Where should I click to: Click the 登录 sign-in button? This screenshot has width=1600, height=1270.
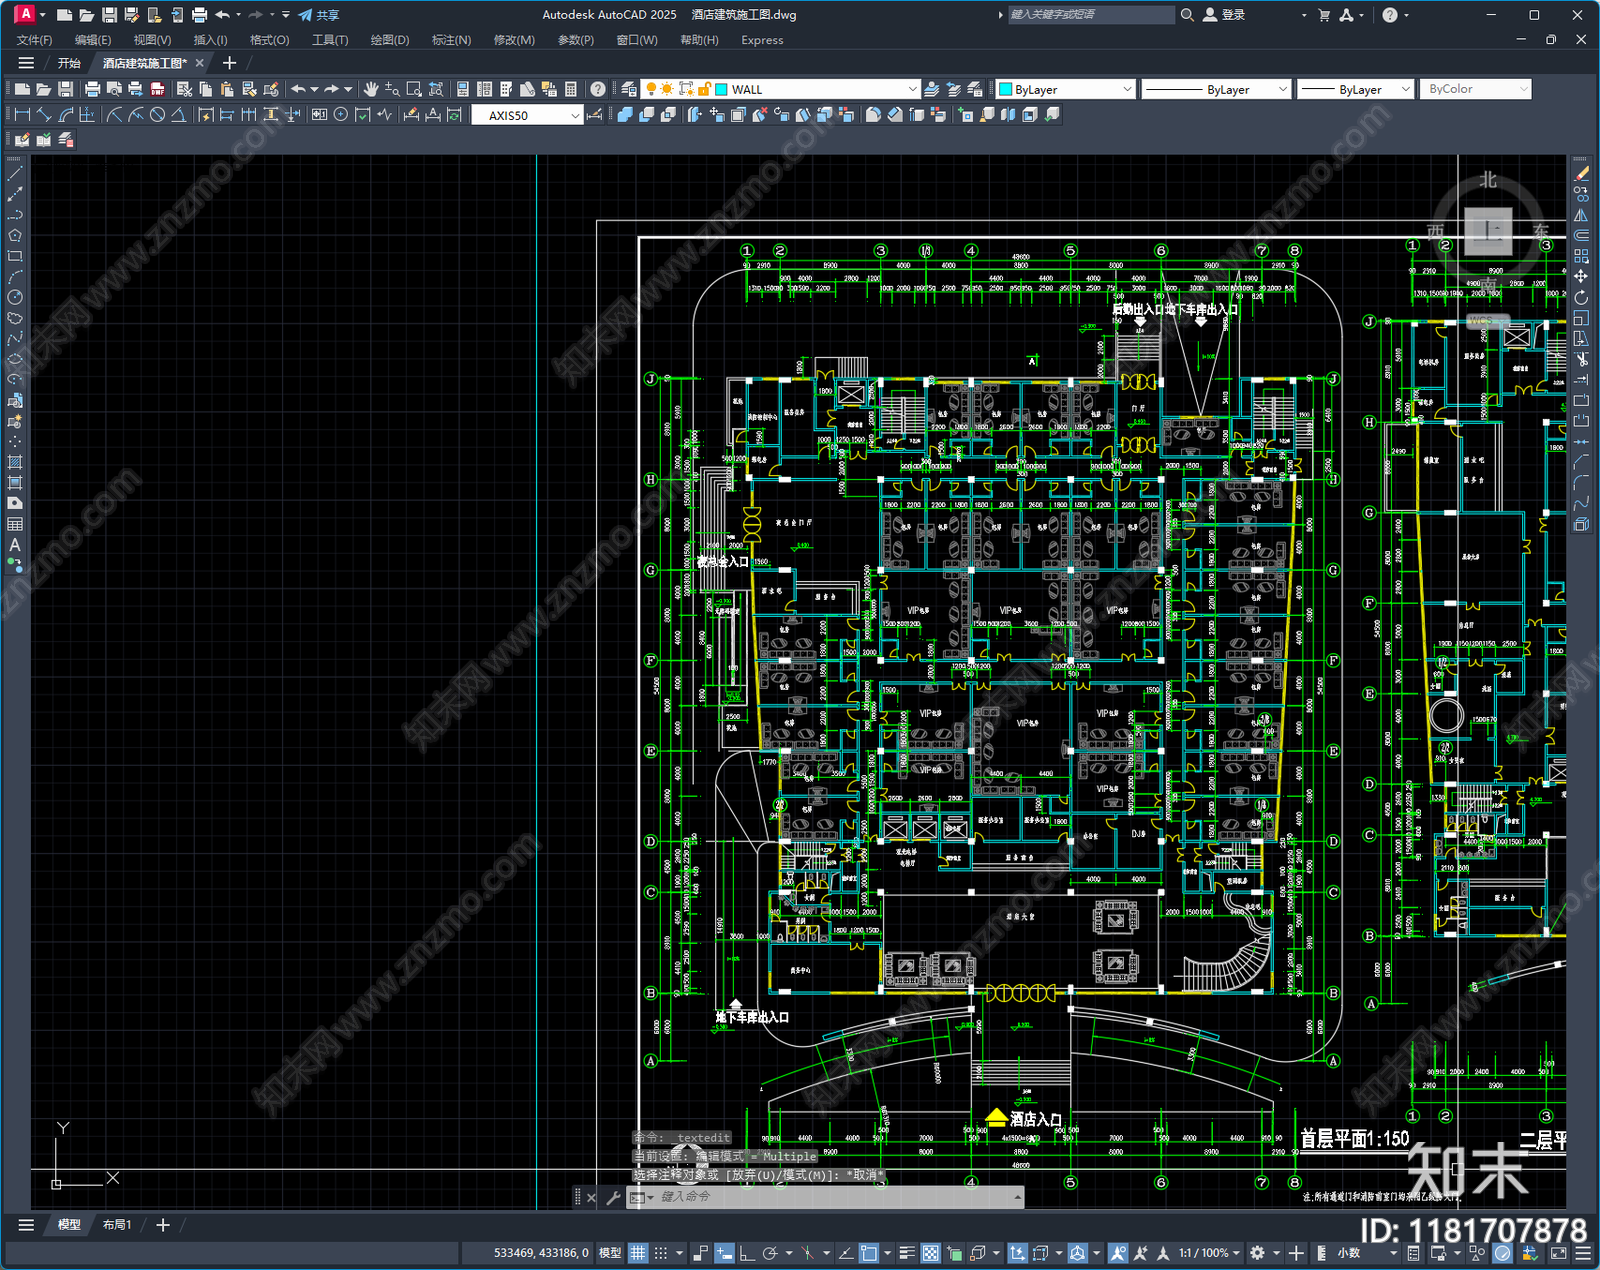[x=1225, y=15]
